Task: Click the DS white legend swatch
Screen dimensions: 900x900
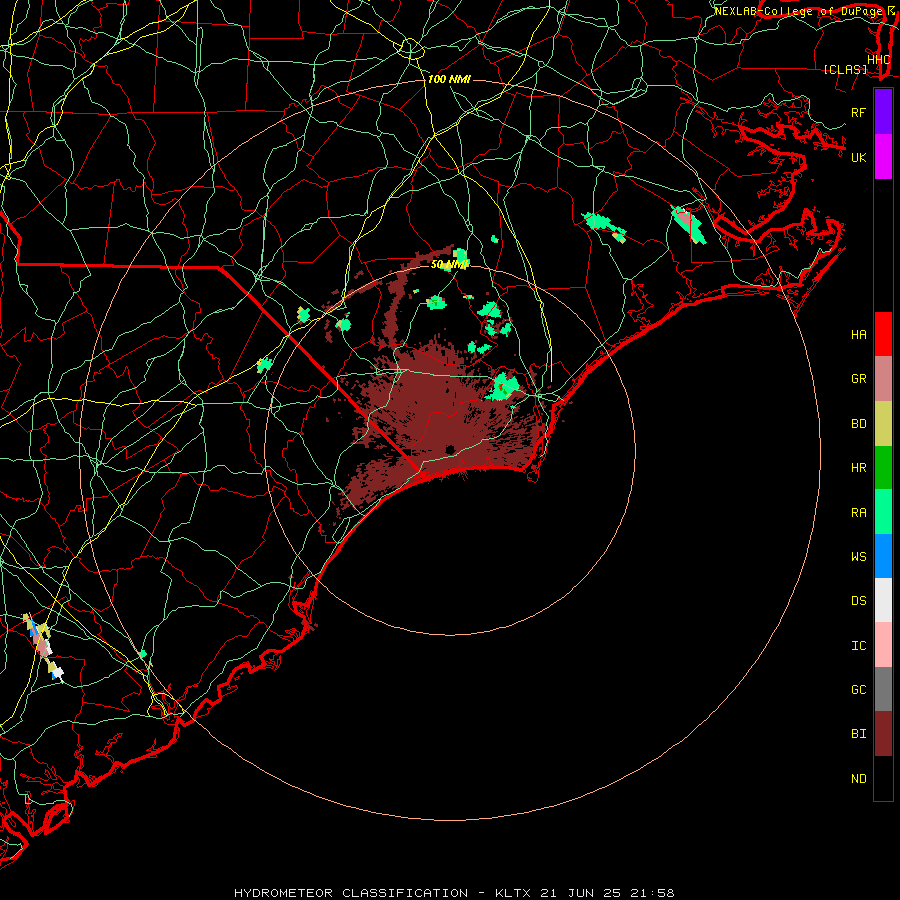Action: 883,600
